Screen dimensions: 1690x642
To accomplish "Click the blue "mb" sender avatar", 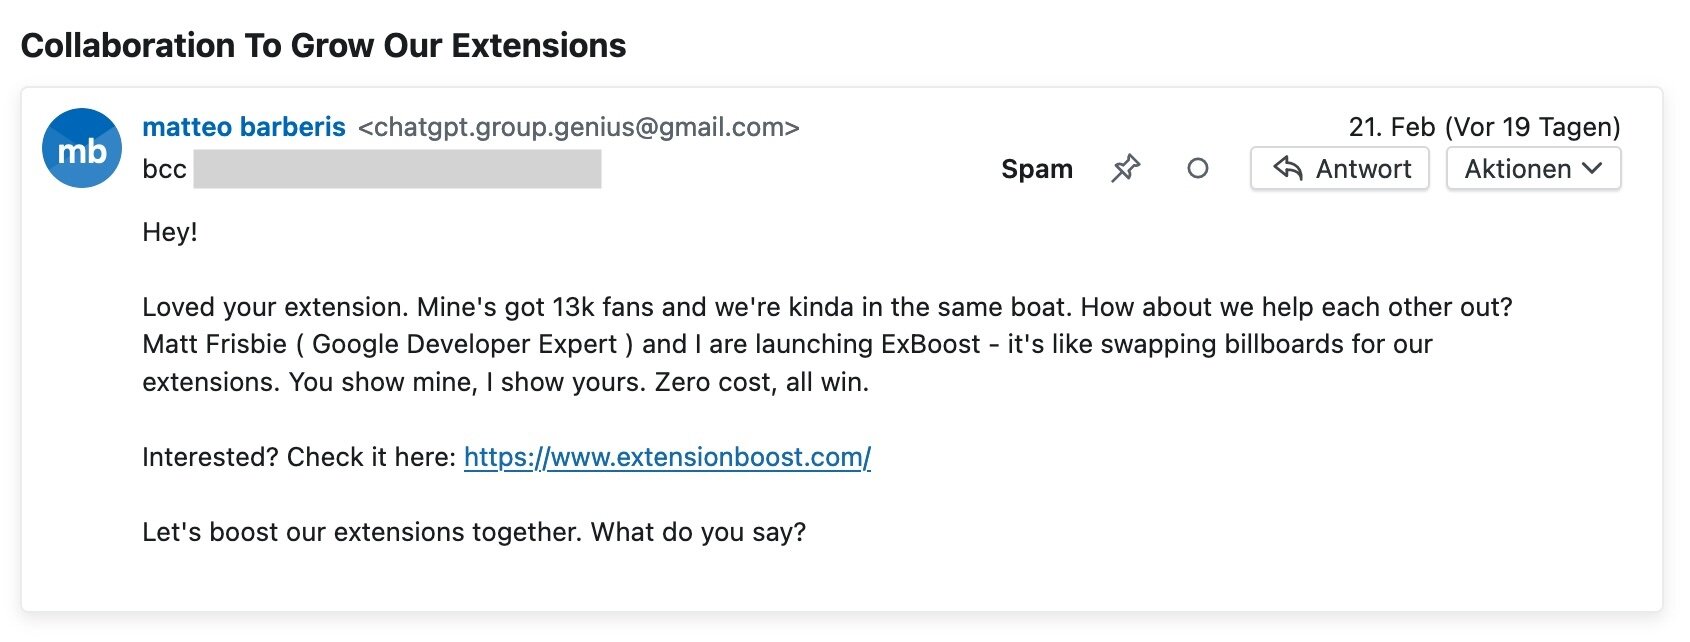I will point(82,149).
